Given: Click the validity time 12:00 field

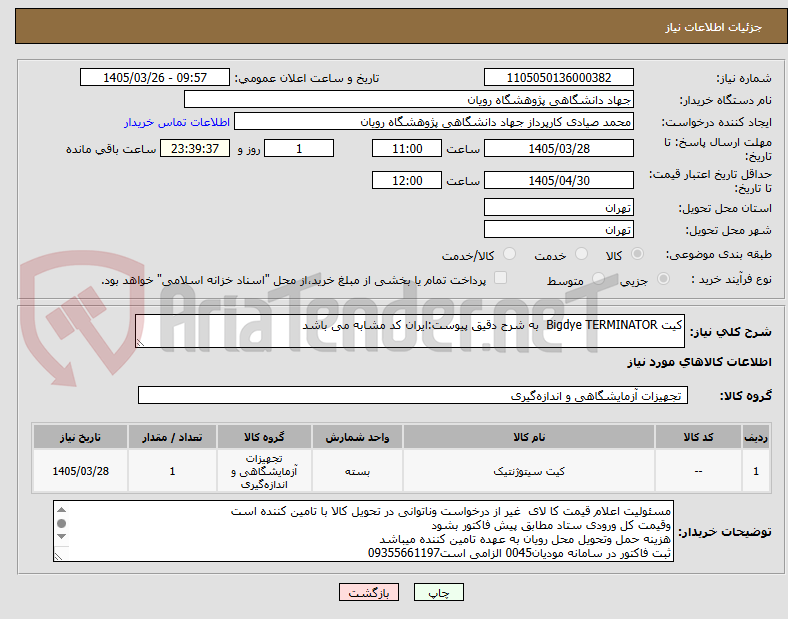Looking at the screenshot, I should click(x=407, y=180).
